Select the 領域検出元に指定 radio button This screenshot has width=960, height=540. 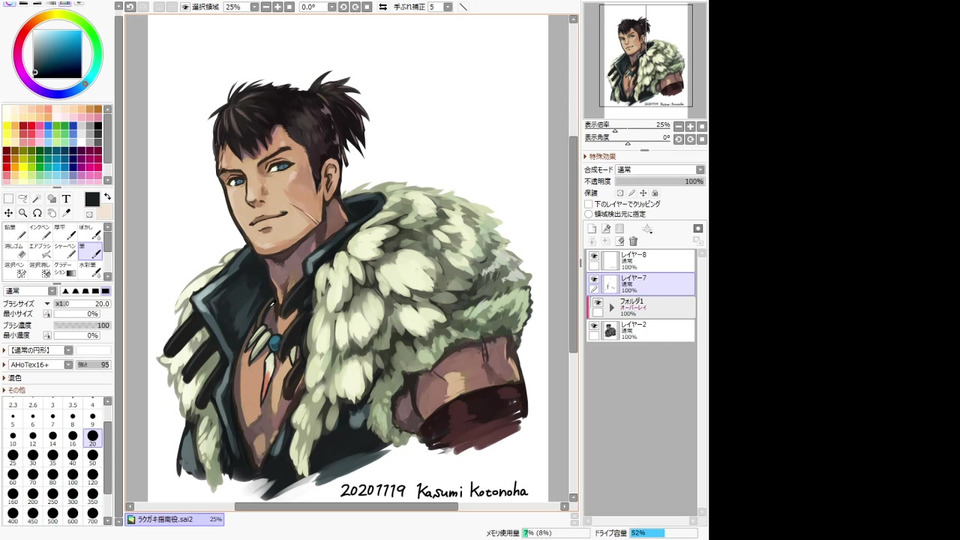589,214
